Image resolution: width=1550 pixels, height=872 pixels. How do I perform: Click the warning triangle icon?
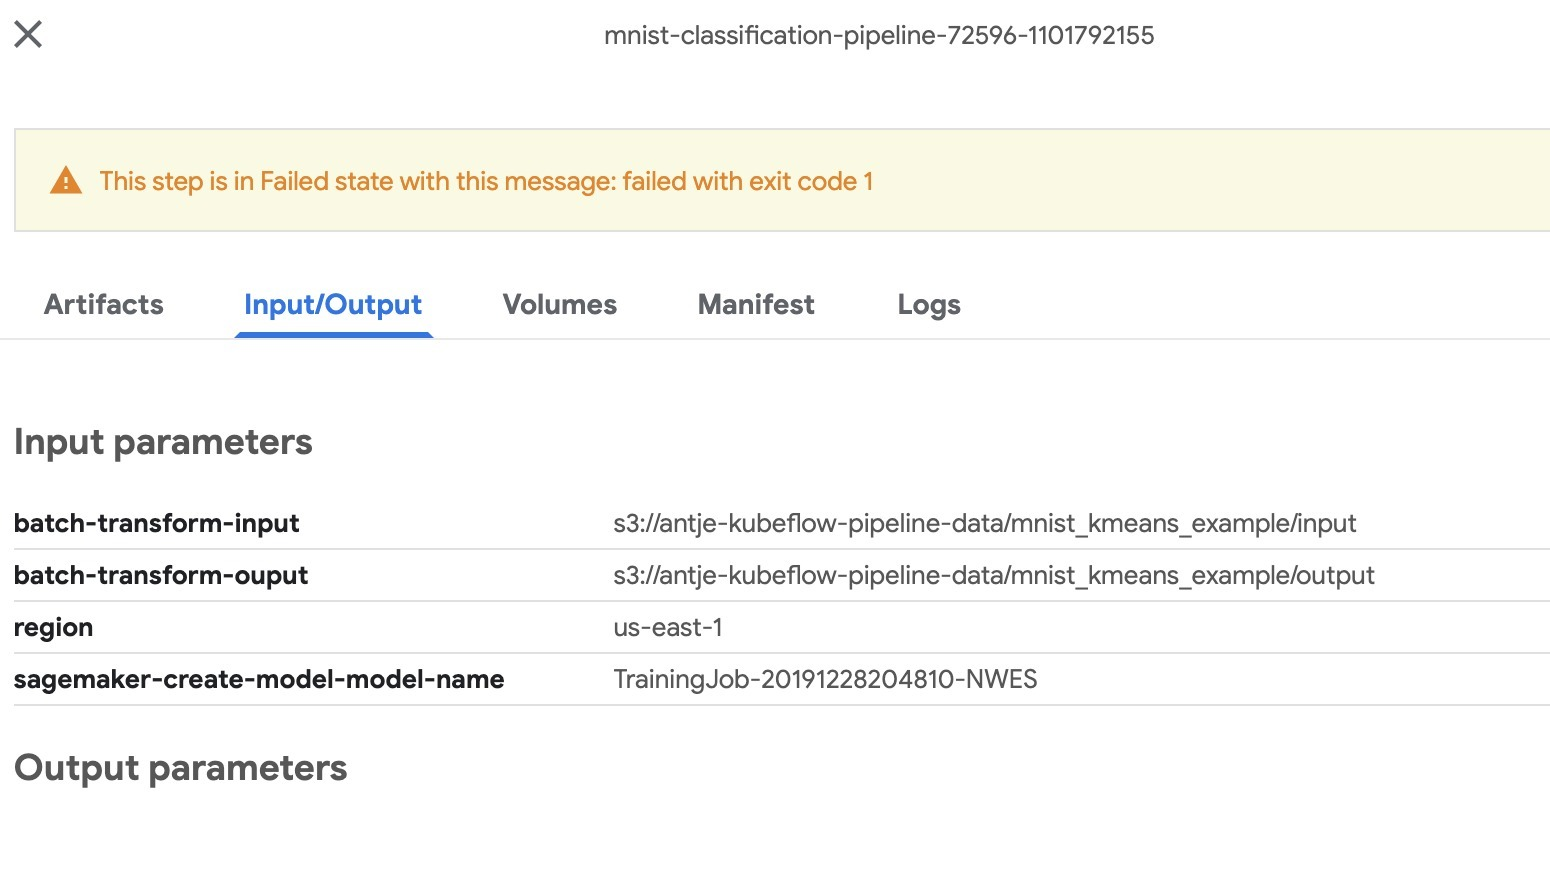pos(67,180)
